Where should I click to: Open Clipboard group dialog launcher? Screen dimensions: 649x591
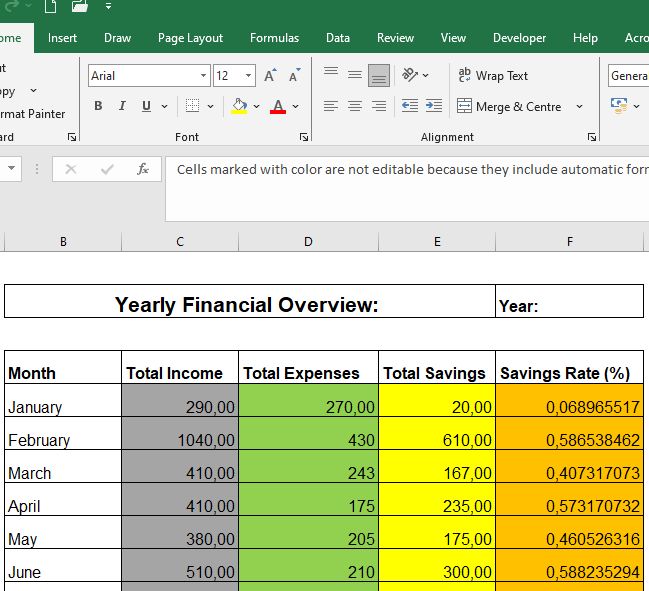pyautogui.click(x=72, y=137)
